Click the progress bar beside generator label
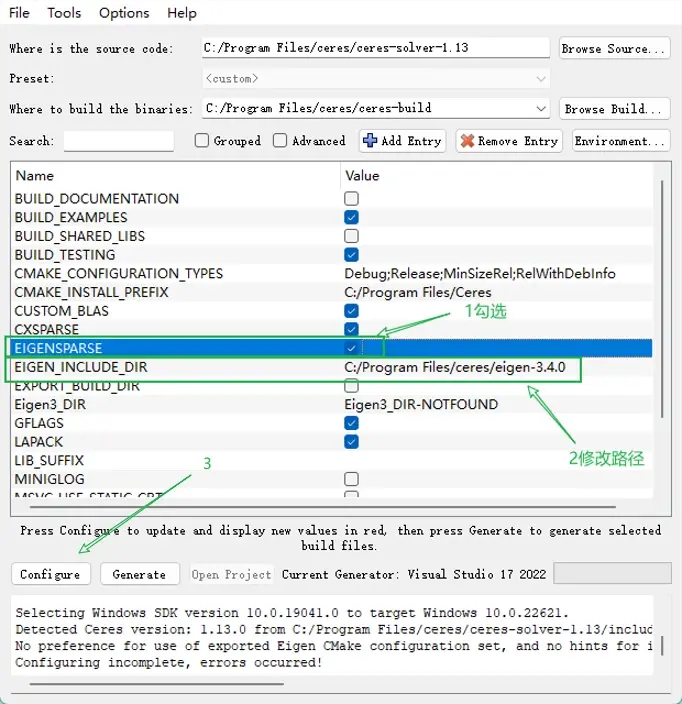 coord(612,573)
